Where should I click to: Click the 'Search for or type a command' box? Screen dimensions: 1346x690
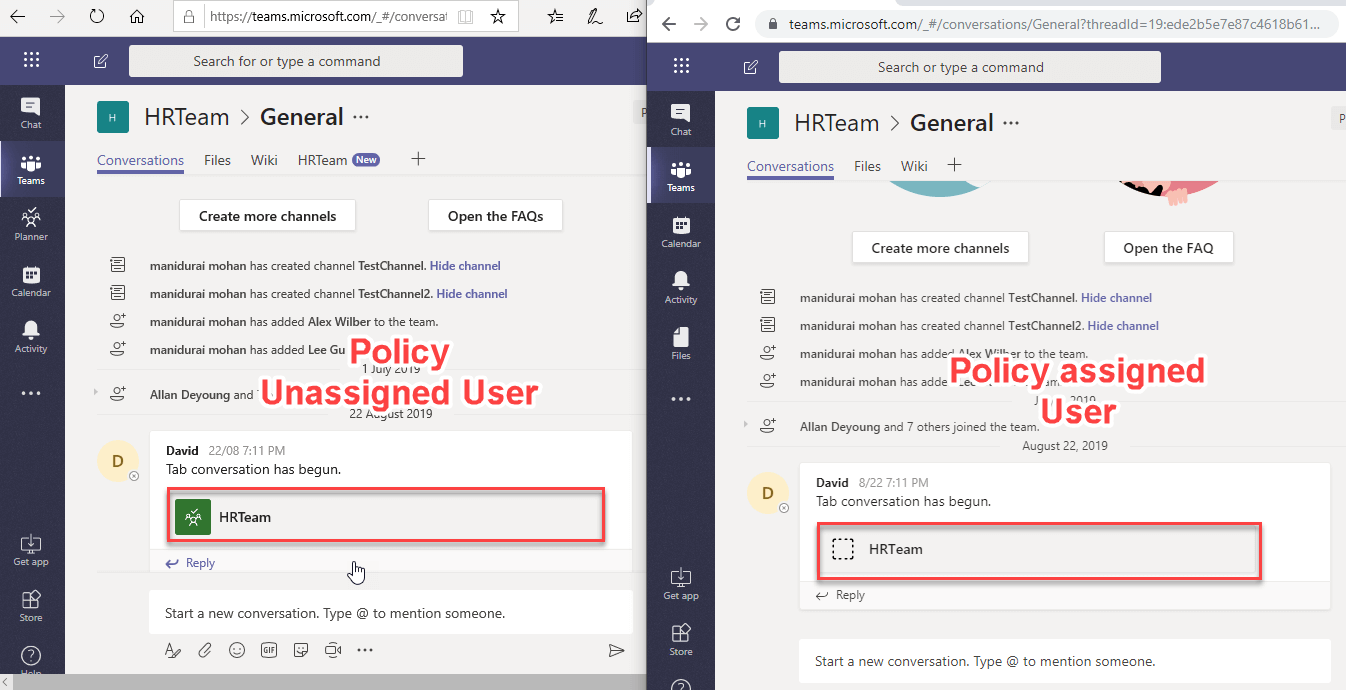tap(296, 61)
